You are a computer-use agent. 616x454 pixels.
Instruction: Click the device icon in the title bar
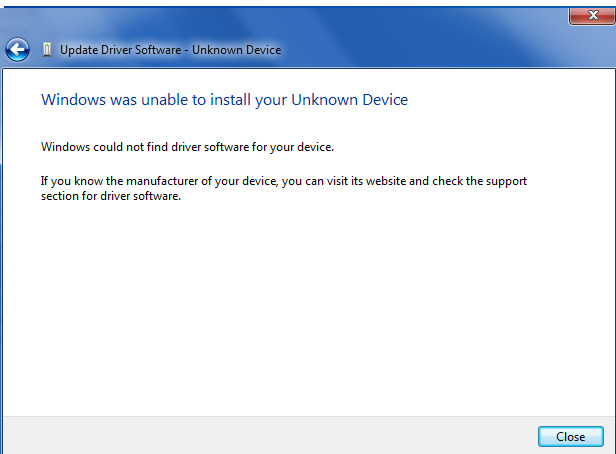(46, 50)
